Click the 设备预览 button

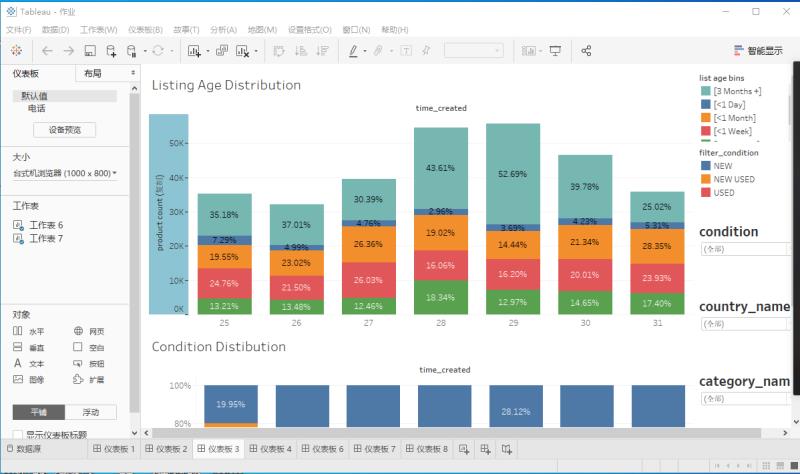[x=65, y=130]
